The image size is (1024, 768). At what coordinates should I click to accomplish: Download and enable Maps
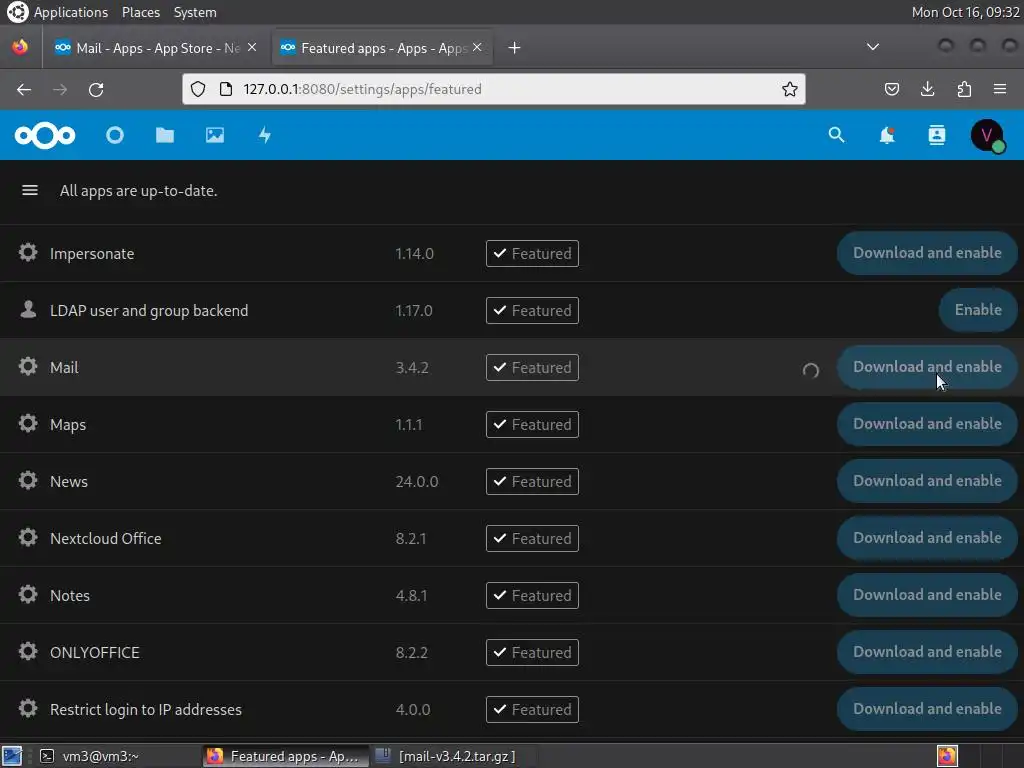(927, 424)
